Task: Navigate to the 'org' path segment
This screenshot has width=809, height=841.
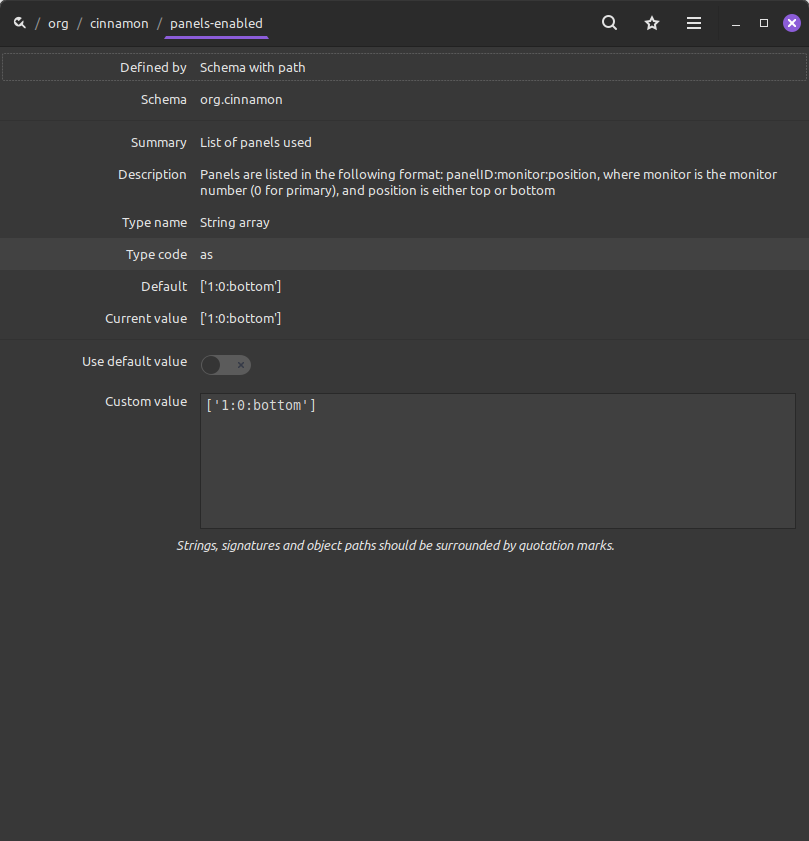Action: tap(58, 23)
